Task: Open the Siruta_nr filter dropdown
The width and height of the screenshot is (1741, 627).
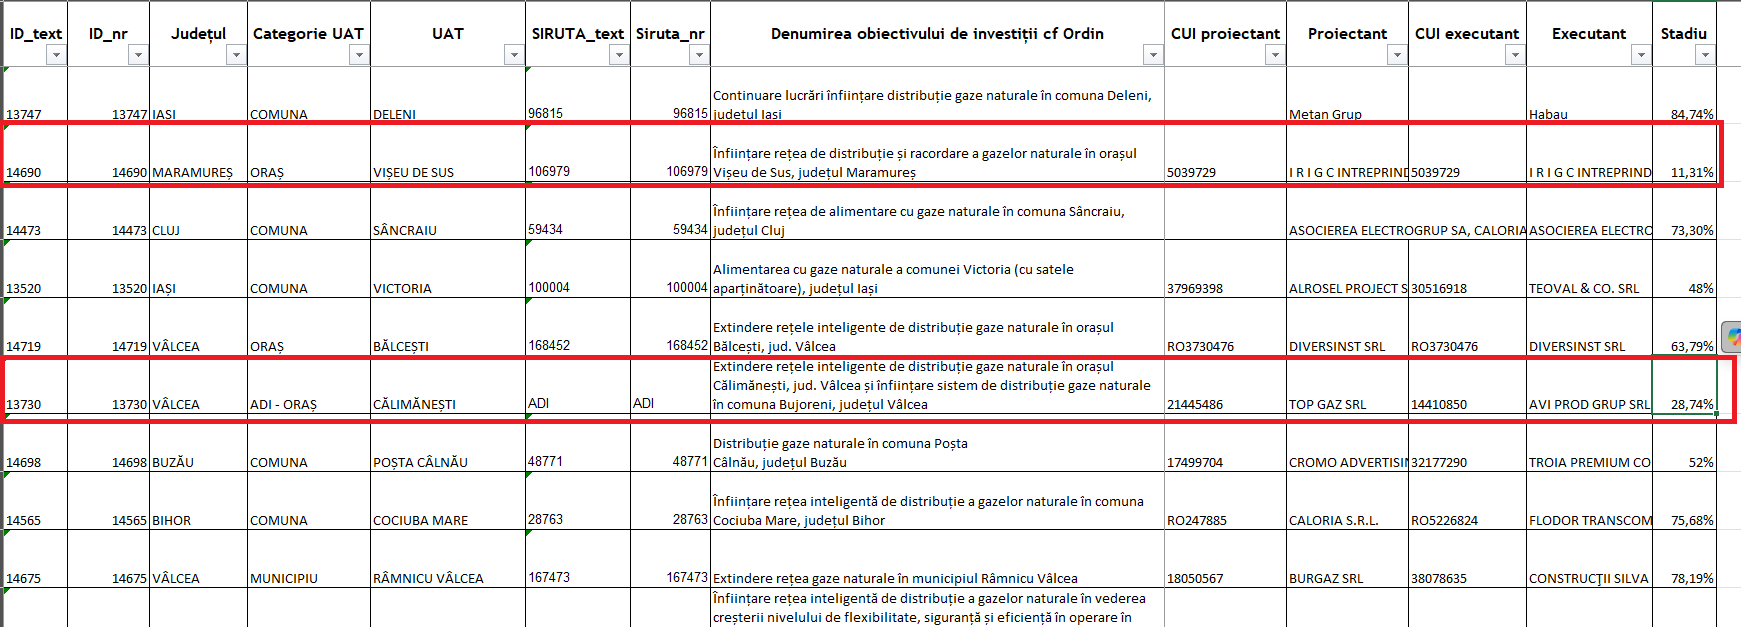Action: click(x=699, y=55)
